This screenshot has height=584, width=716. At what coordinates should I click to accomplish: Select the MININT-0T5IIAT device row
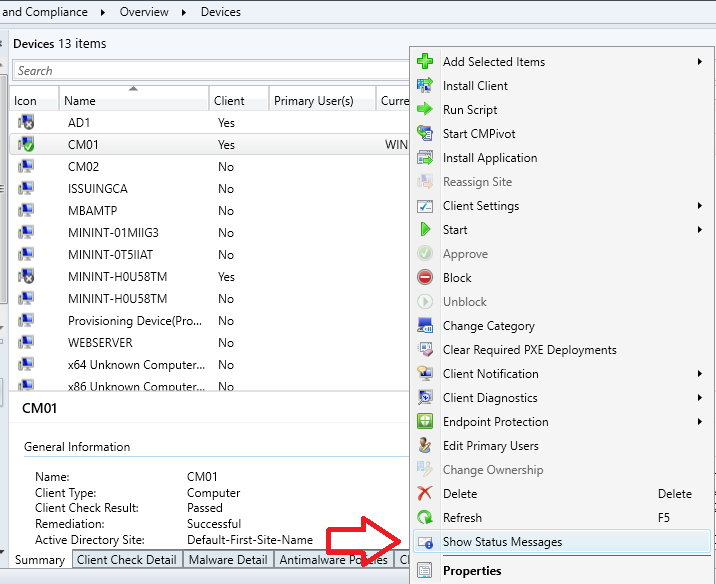coord(209,254)
